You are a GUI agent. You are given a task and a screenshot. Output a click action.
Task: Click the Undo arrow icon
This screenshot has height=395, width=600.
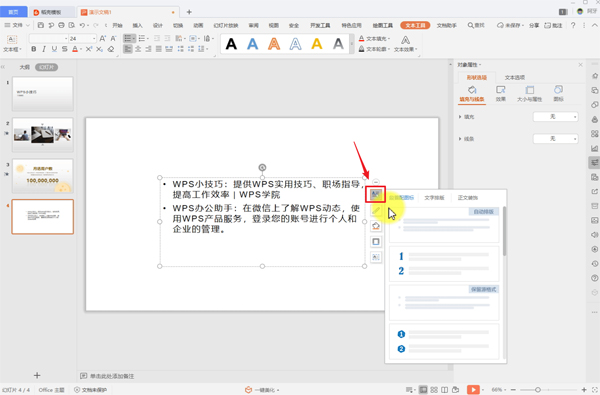click(82, 25)
